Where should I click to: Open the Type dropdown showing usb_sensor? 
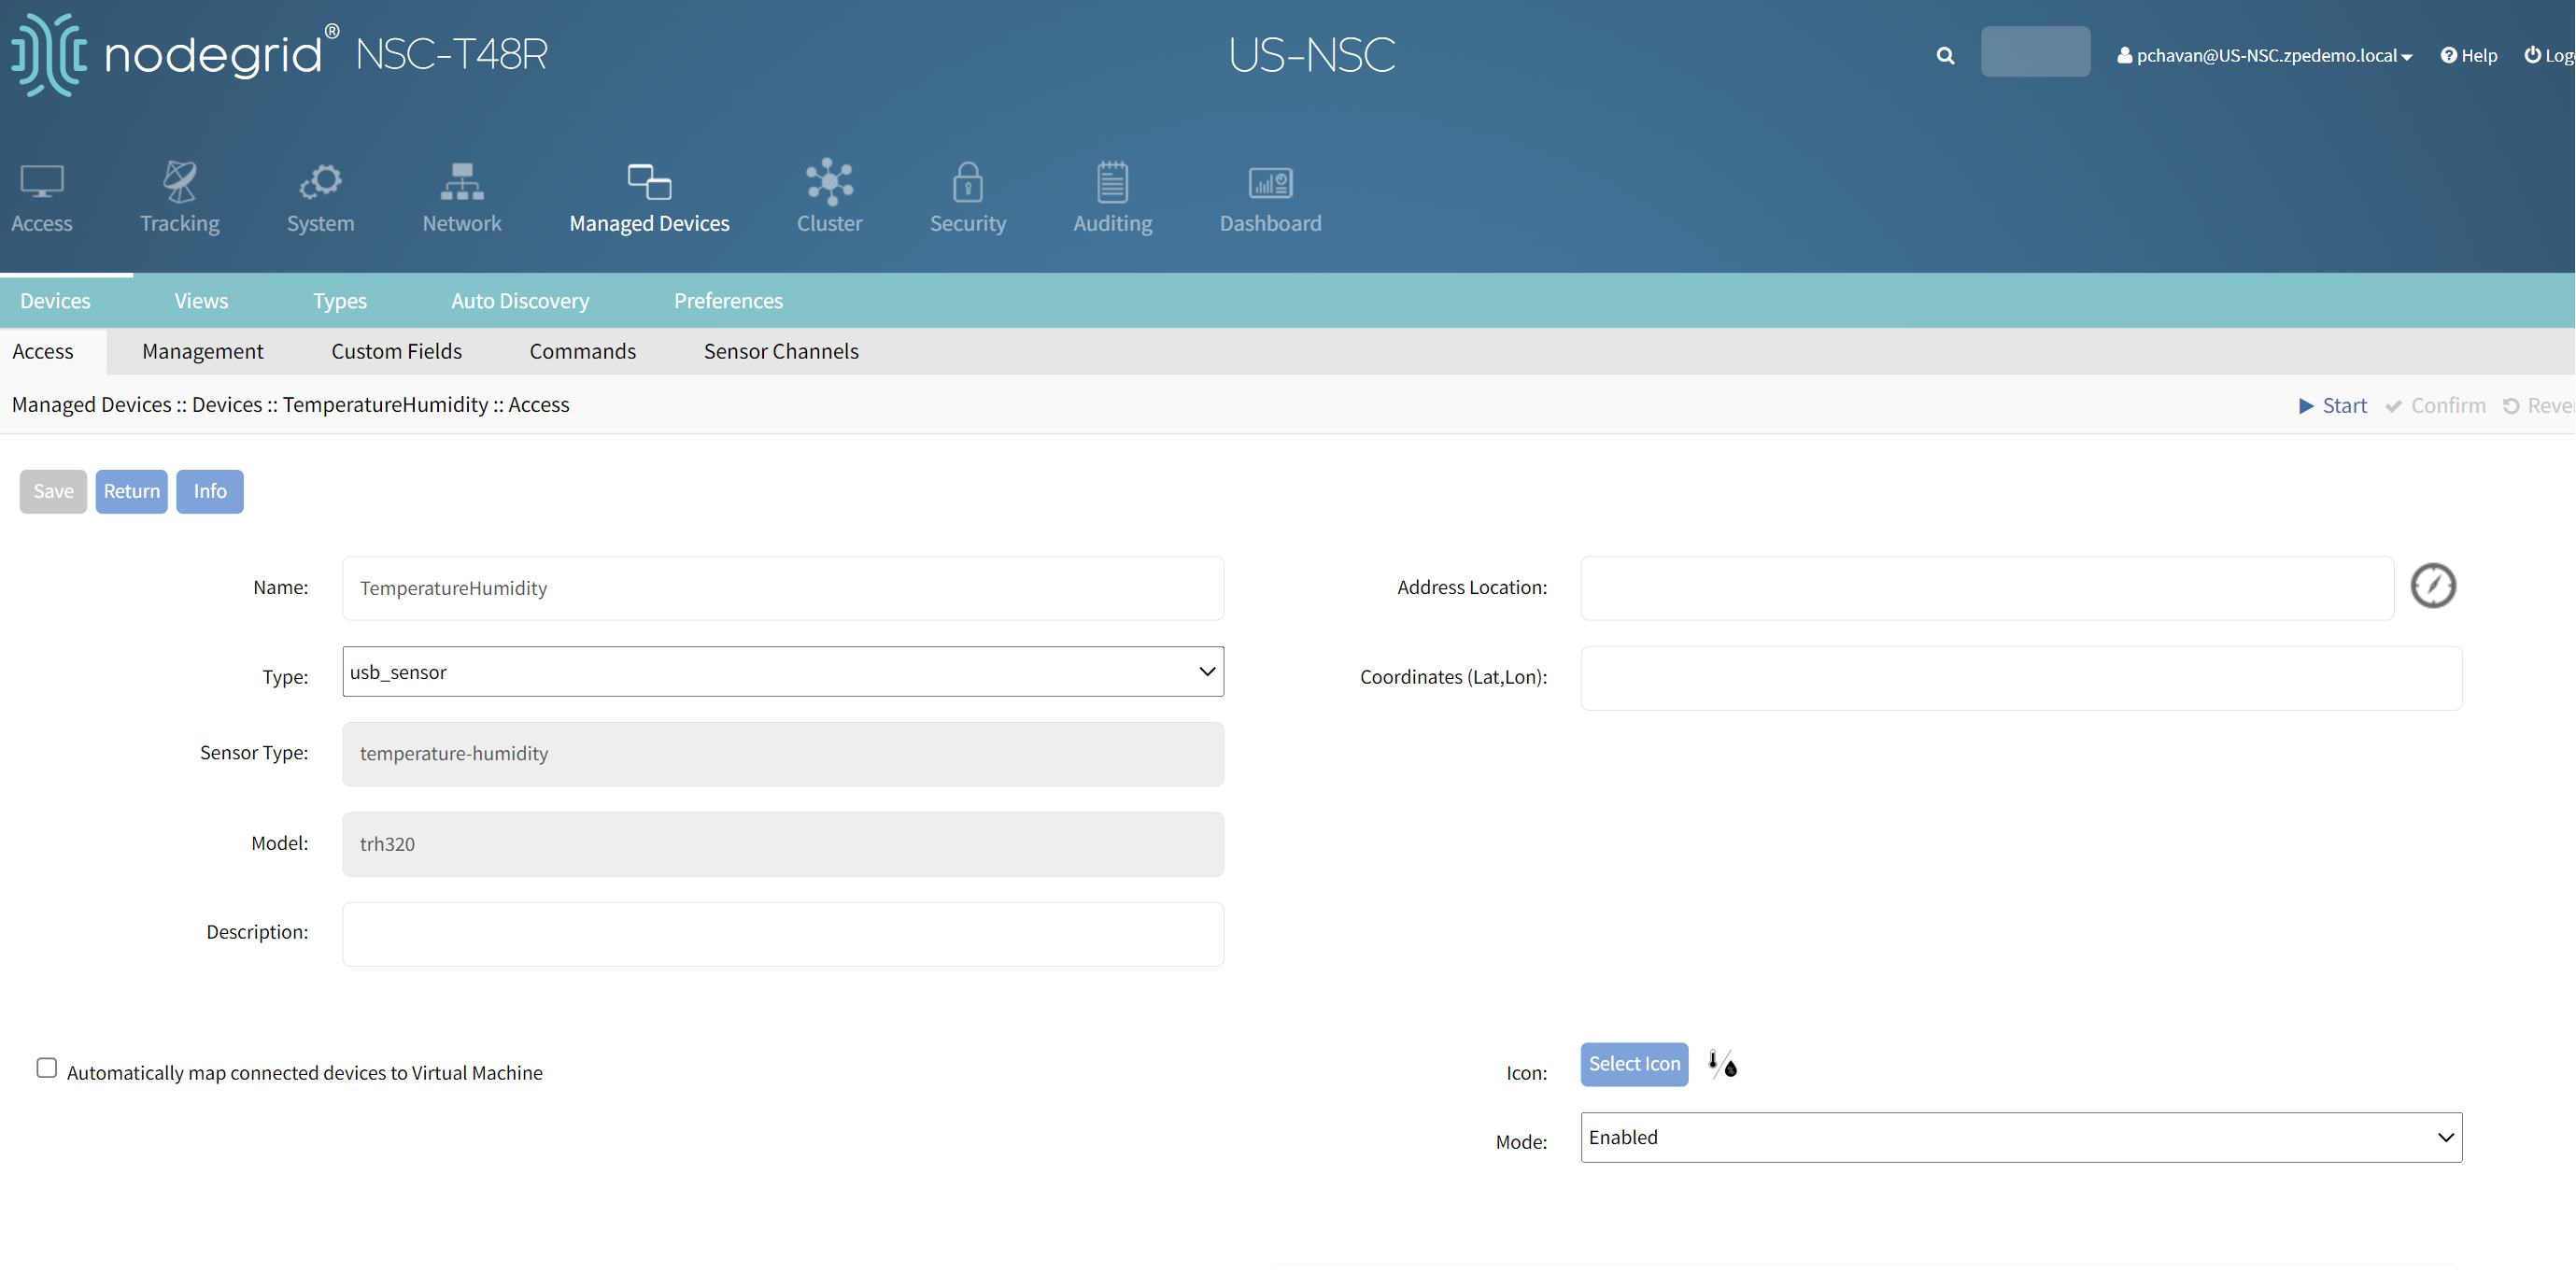click(x=783, y=671)
